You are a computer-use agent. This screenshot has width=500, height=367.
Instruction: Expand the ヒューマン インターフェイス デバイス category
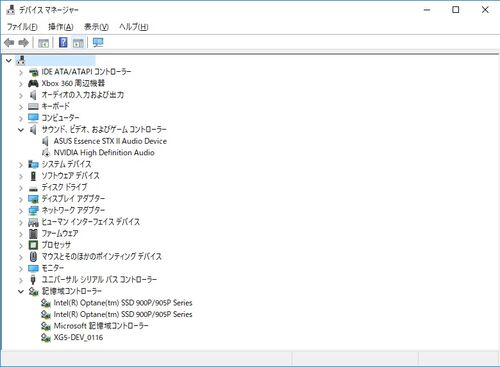[21, 222]
